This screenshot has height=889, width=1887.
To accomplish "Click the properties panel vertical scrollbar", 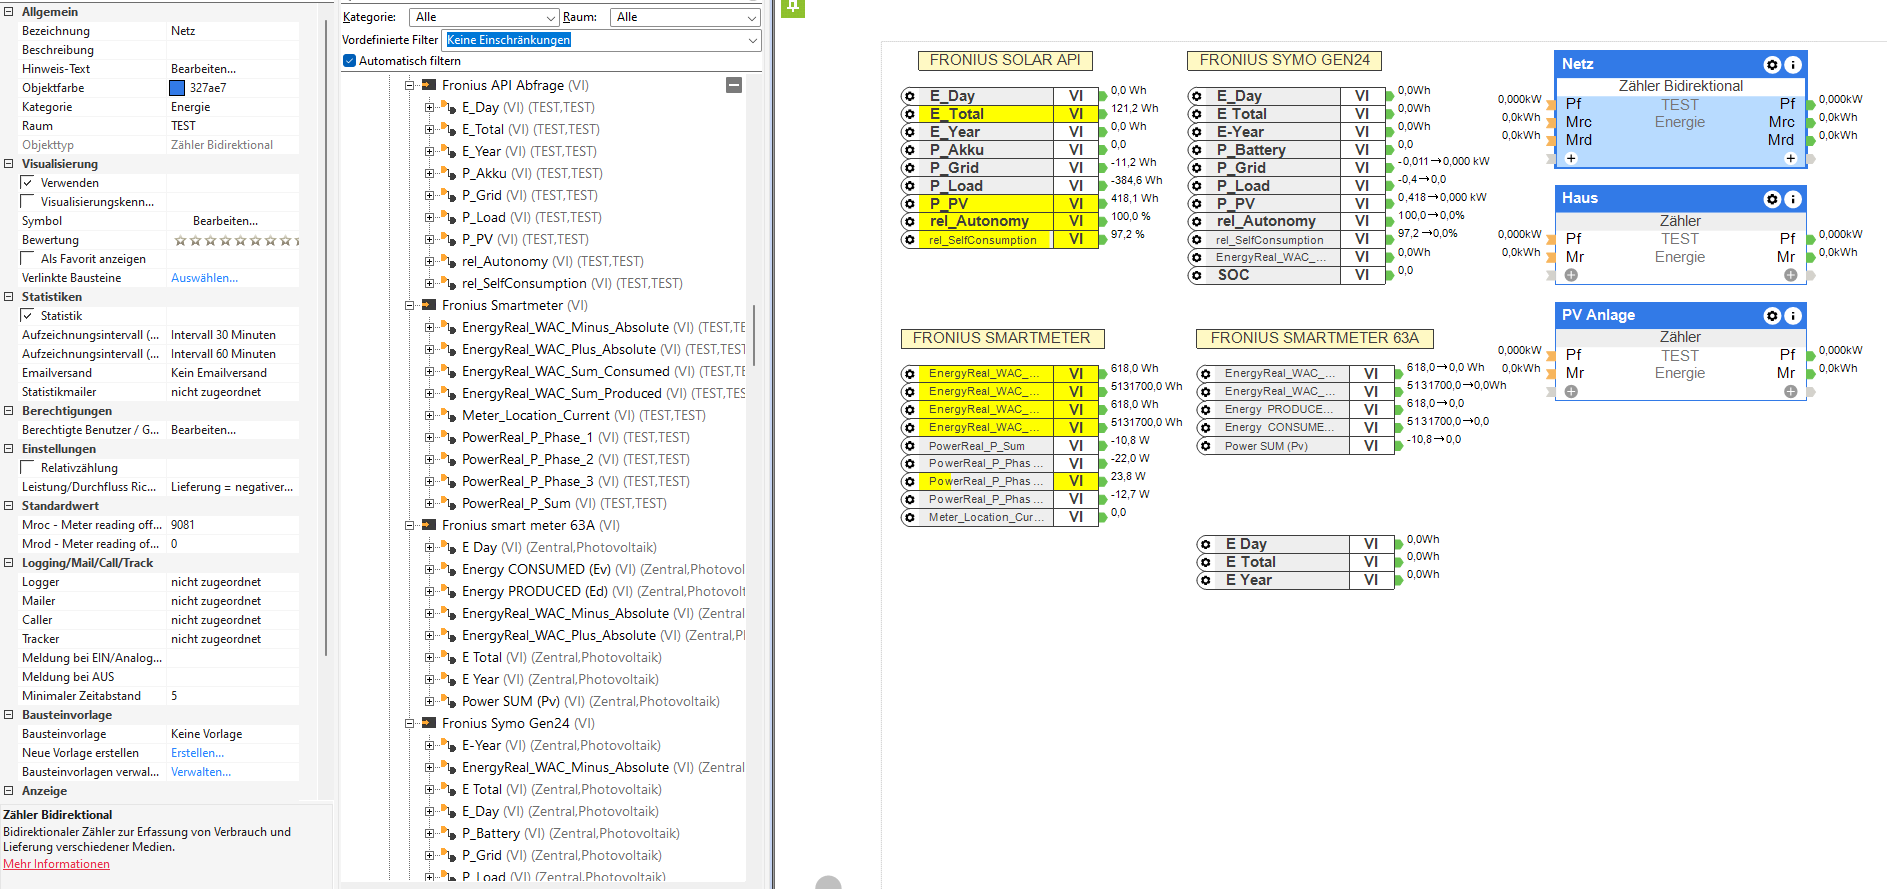I will click(x=327, y=340).
